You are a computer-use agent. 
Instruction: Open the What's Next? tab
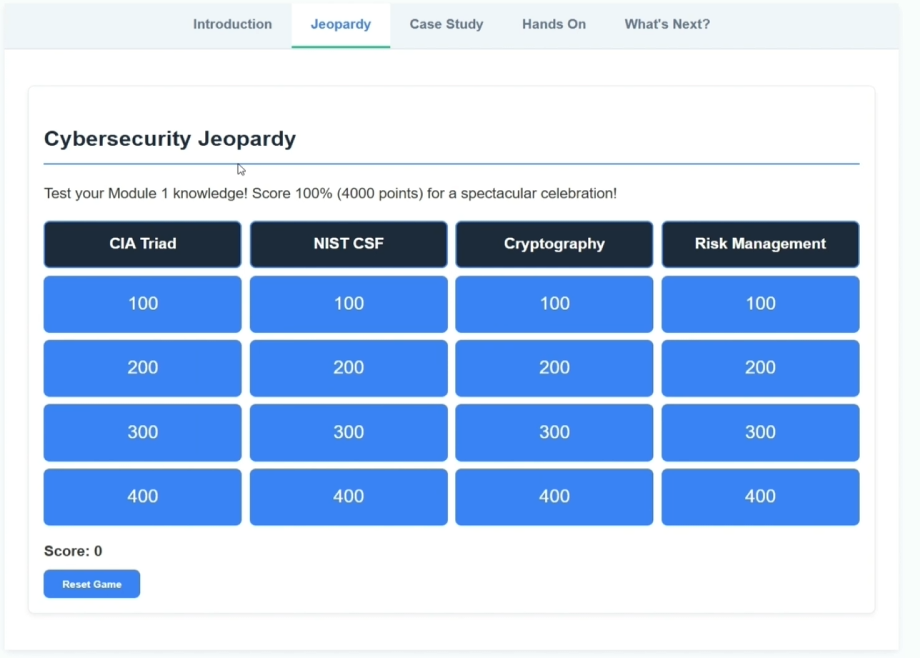tap(667, 24)
